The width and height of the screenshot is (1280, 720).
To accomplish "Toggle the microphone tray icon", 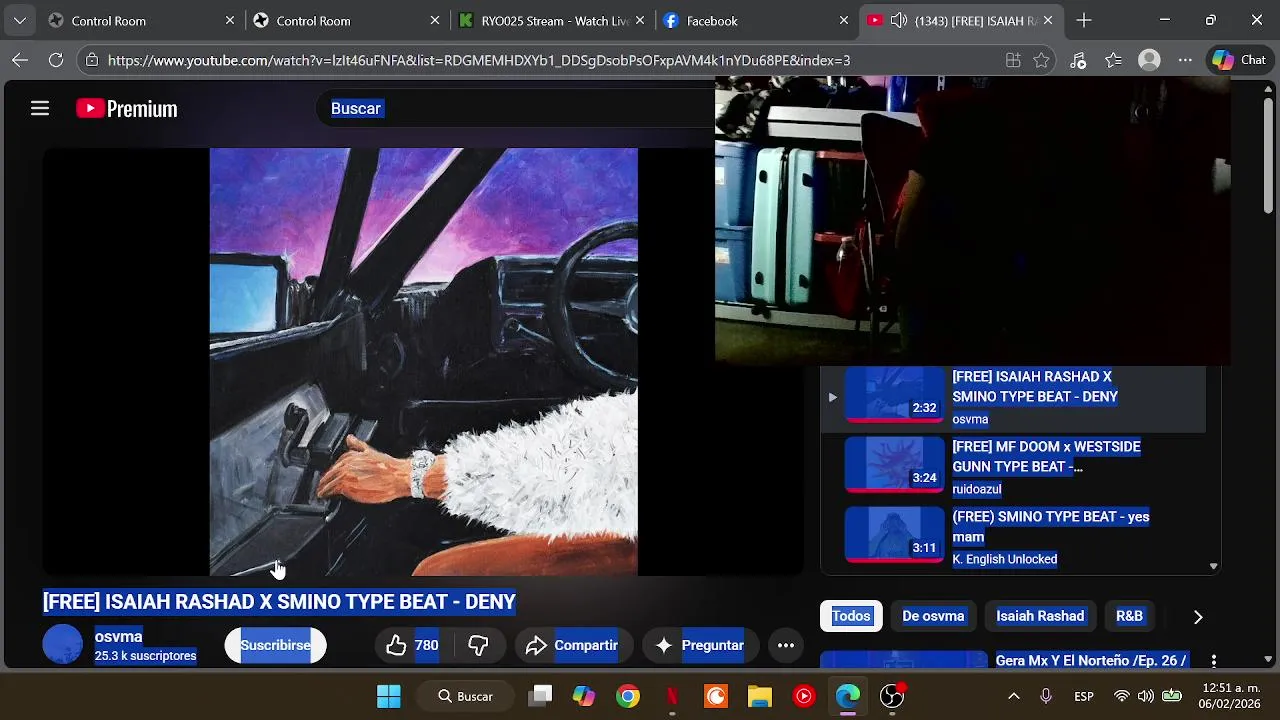I will (1046, 696).
